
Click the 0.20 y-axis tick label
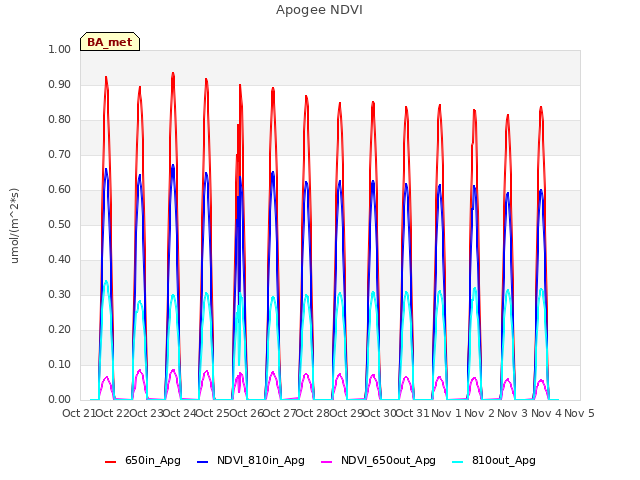click(x=60, y=329)
